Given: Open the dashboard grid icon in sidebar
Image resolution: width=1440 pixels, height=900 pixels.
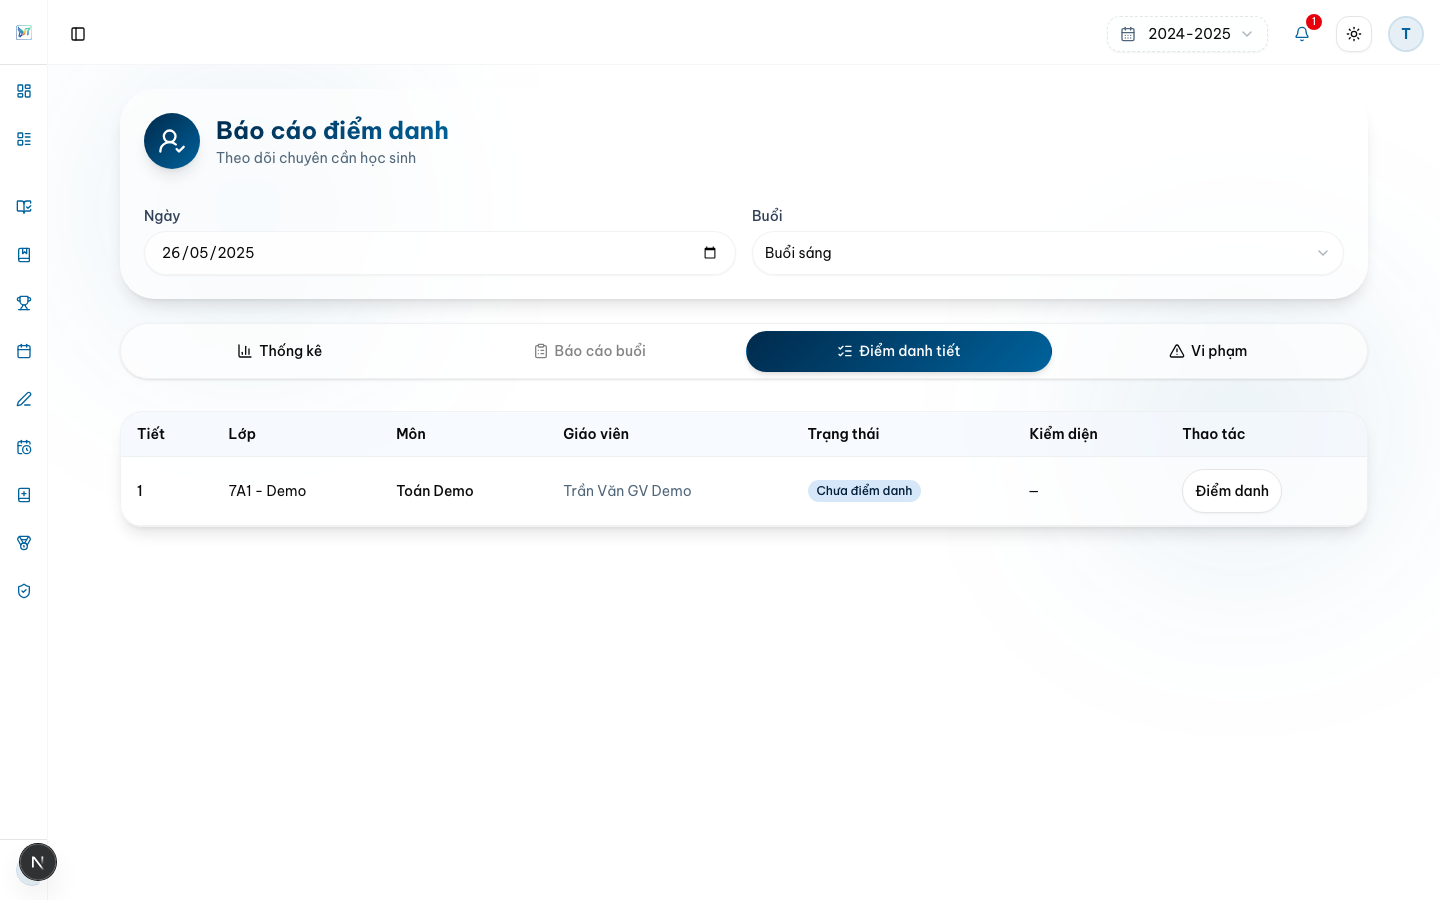Looking at the screenshot, I should 24,91.
